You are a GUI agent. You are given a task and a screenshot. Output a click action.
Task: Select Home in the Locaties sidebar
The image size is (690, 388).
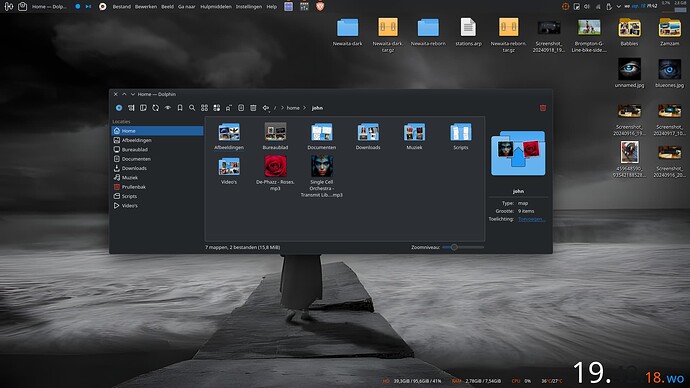[x=158, y=131]
